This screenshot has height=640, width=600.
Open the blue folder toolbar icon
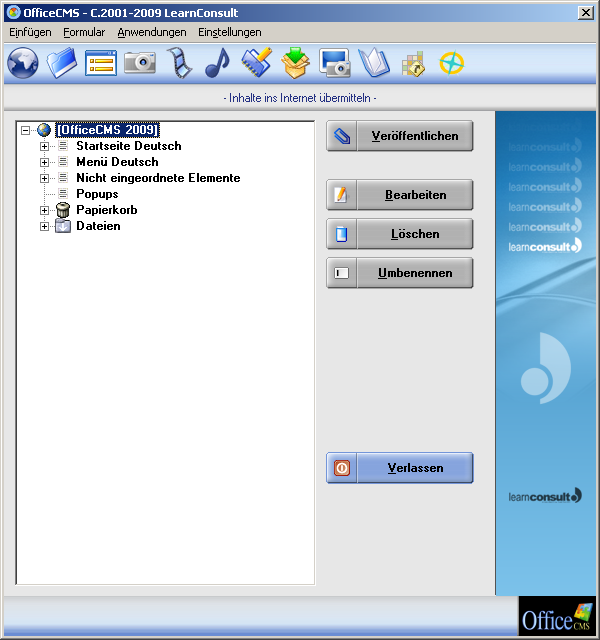62,63
